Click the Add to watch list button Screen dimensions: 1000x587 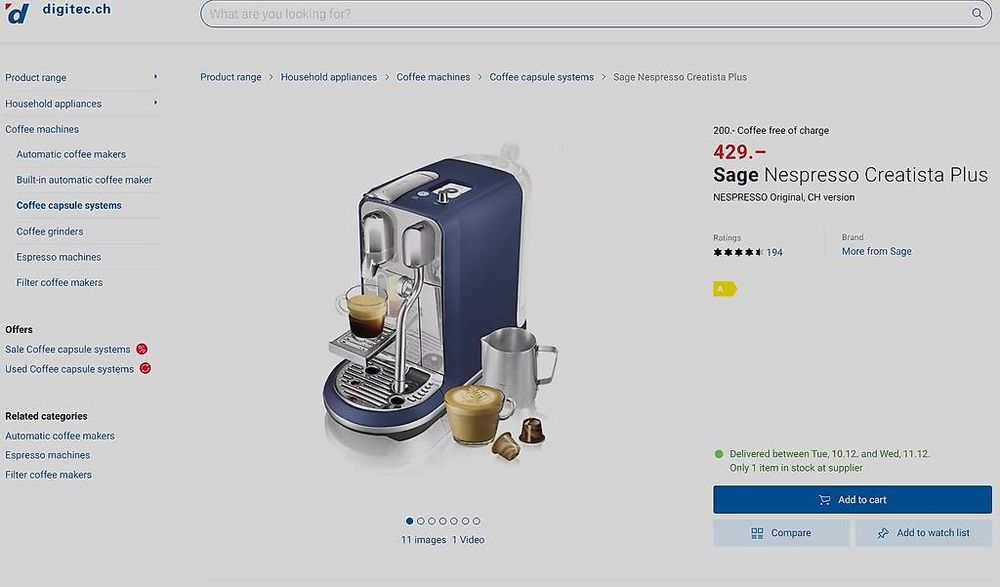pos(923,533)
